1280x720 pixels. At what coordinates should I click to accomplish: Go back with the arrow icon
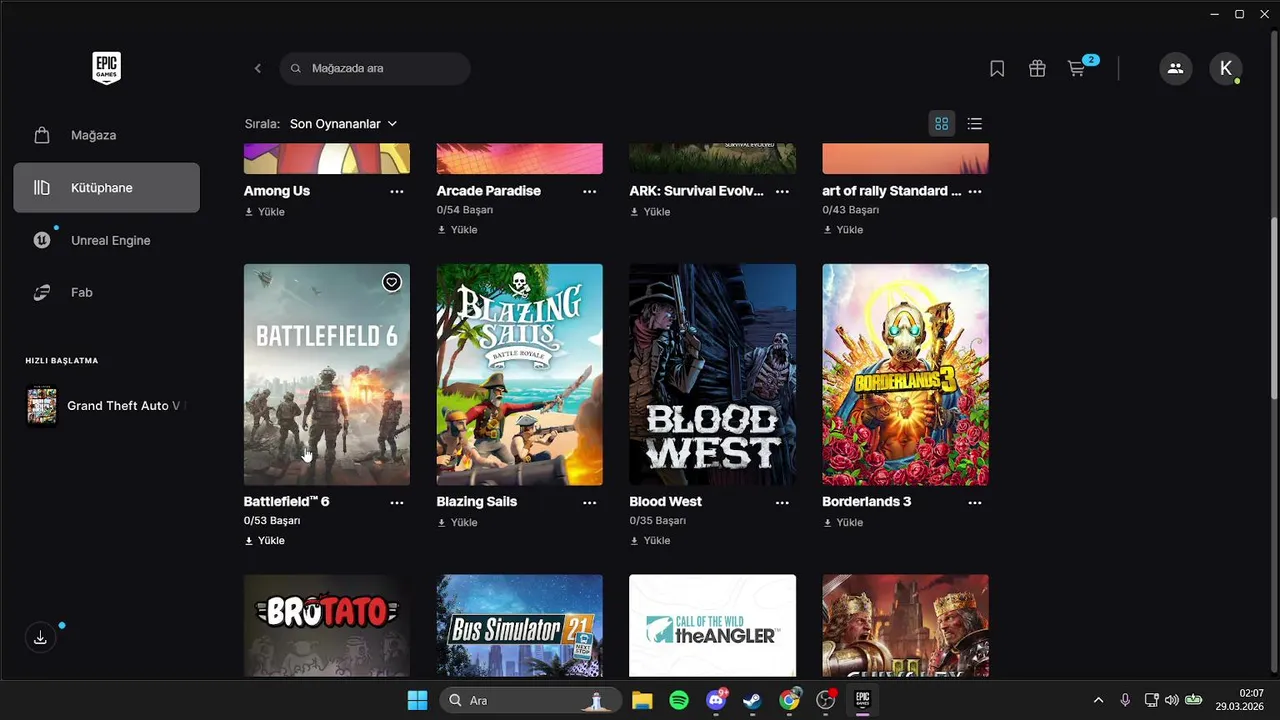click(x=258, y=68)
